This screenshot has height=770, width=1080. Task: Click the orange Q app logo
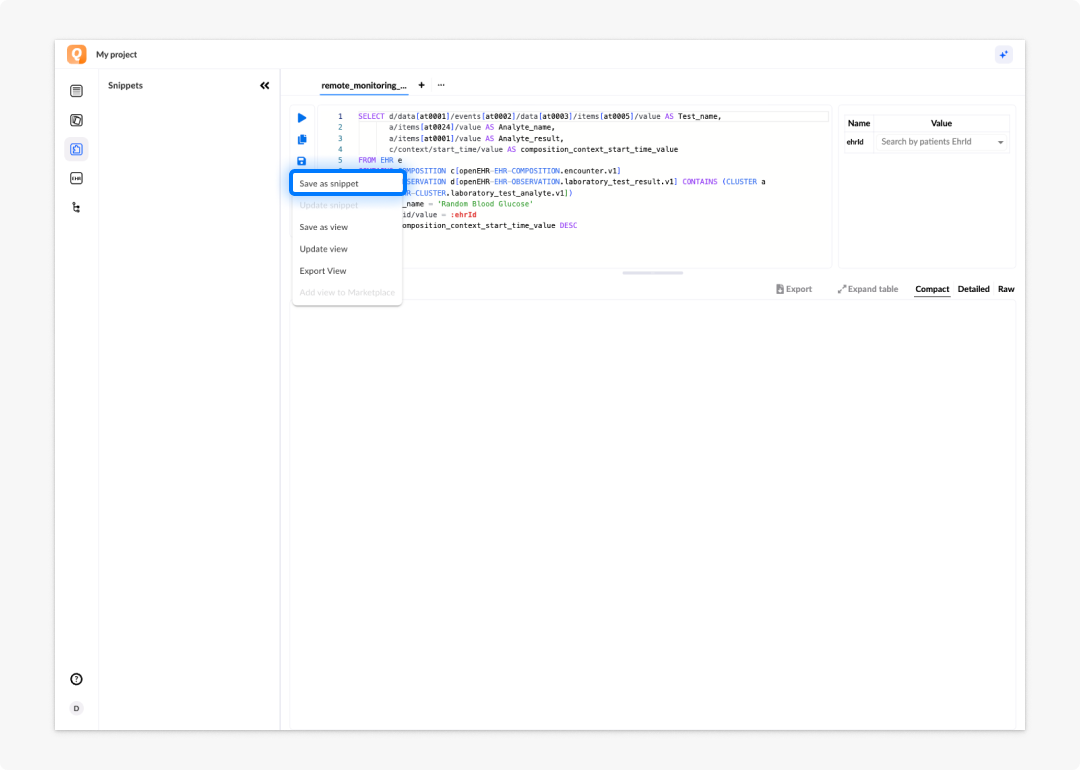tap(76, 54)
